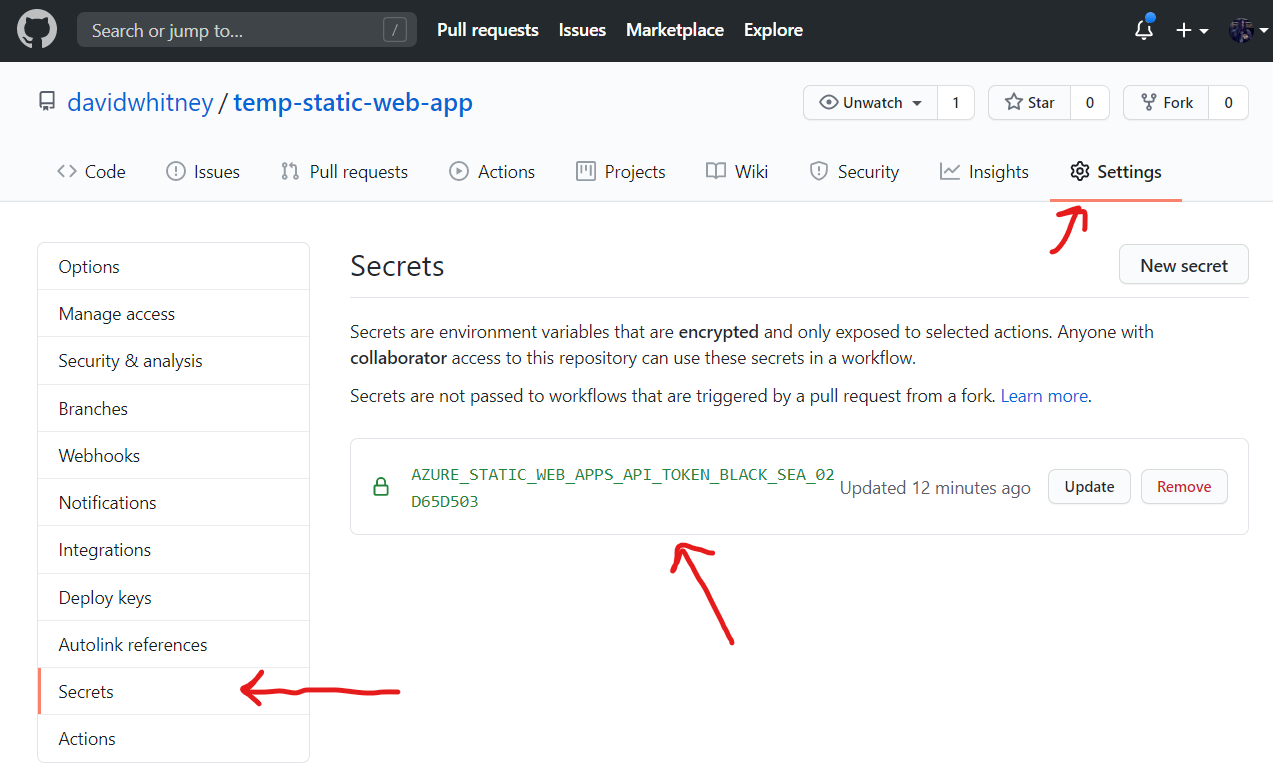Open the Unwatch dropdown
This screenshot has width=1273, height=773.
(x=870, y=102)
